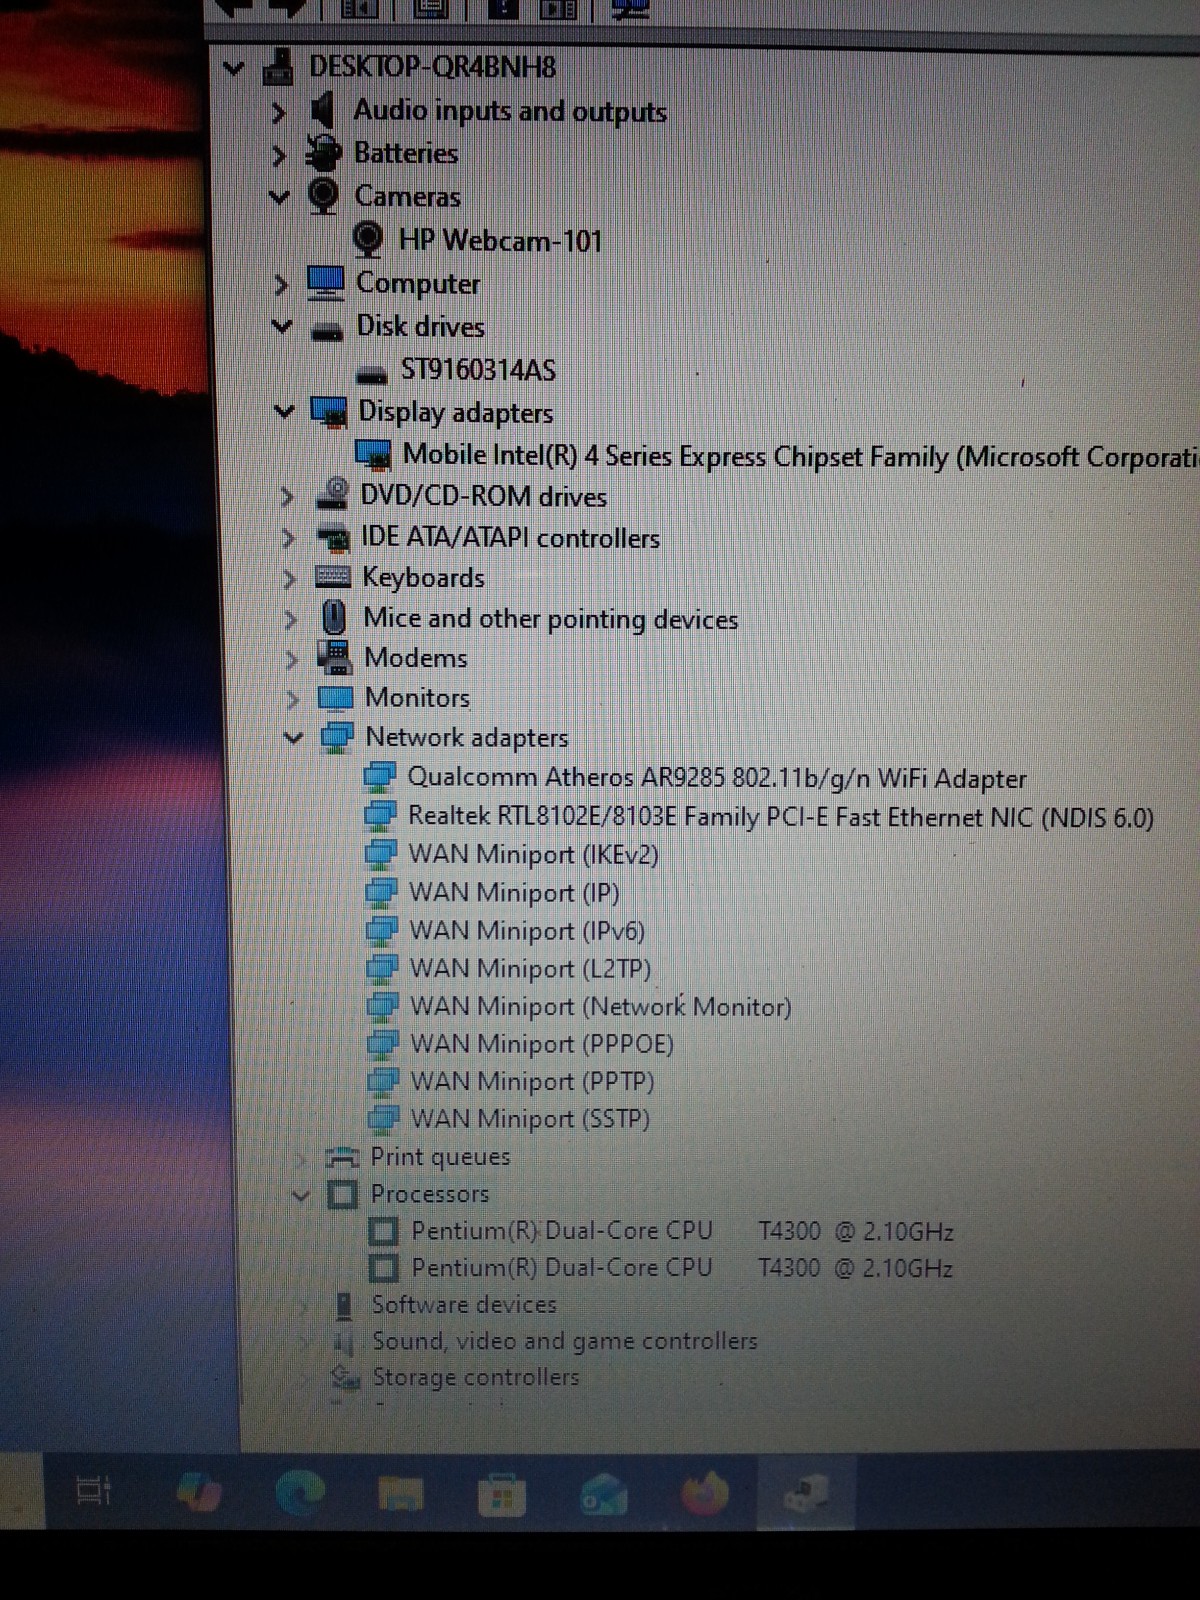This screenshot has width=1200, height=1600.
Task: Click the Print queues printer icon
Action: tap(343, 1158)
